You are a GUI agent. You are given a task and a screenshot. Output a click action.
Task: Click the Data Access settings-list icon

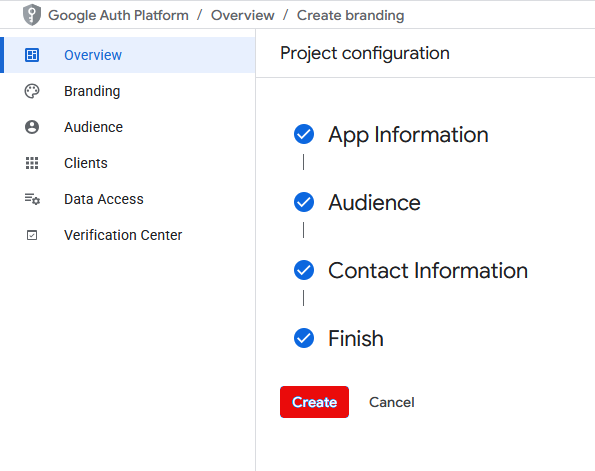32,199
